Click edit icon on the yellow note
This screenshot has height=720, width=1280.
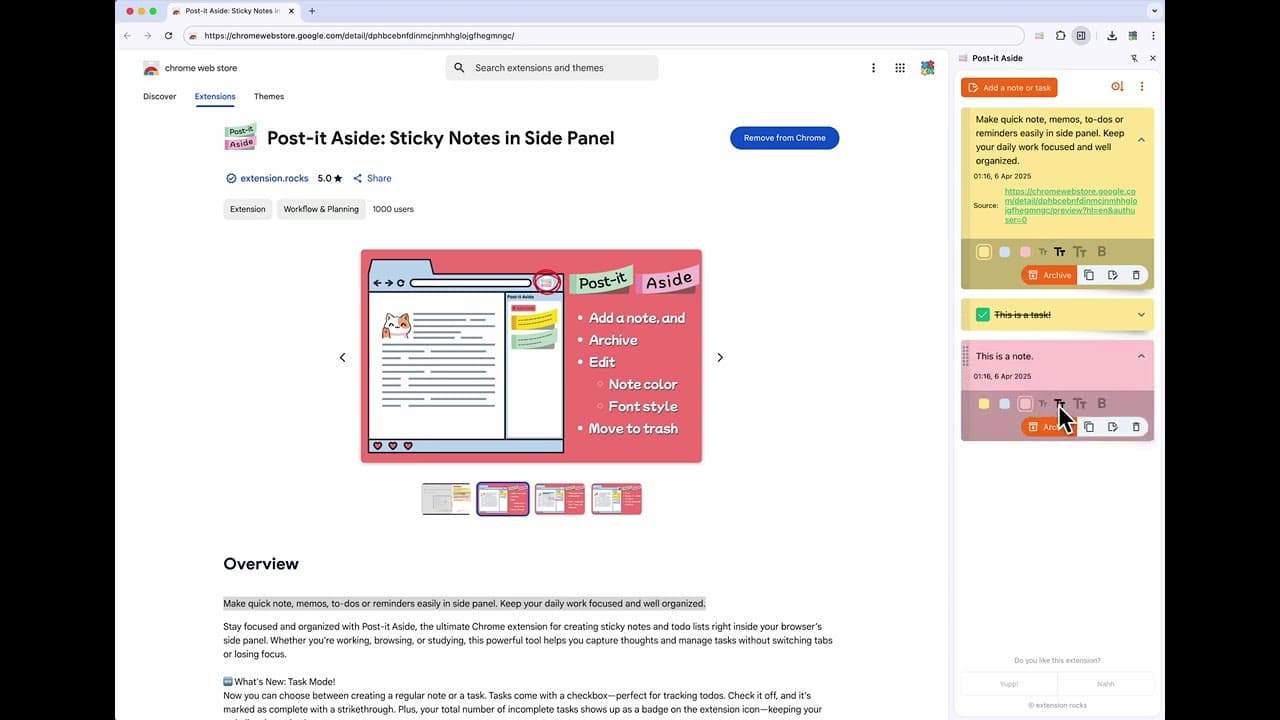(x=1112, y=275)
